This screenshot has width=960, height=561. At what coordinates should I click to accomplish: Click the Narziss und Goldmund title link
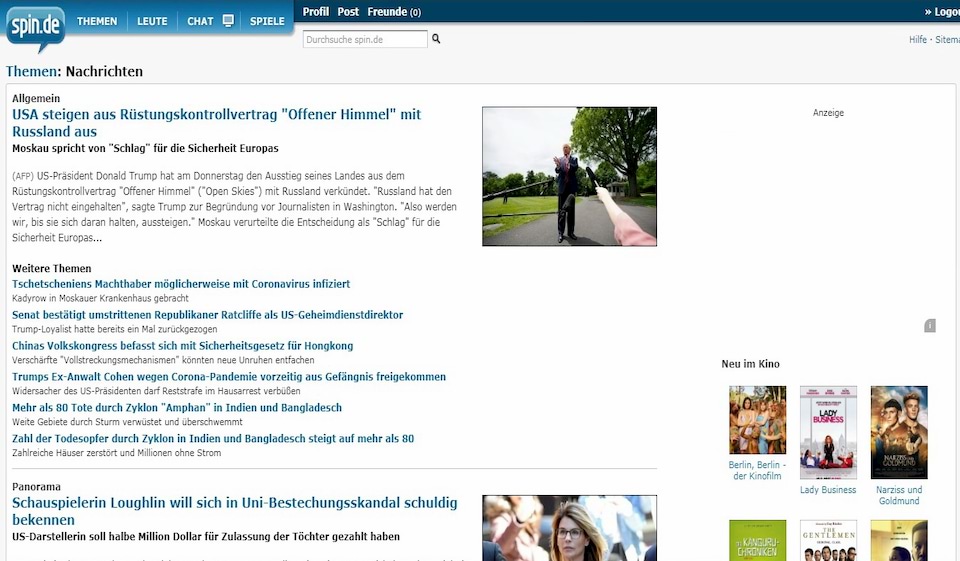(x=899, y=495)
